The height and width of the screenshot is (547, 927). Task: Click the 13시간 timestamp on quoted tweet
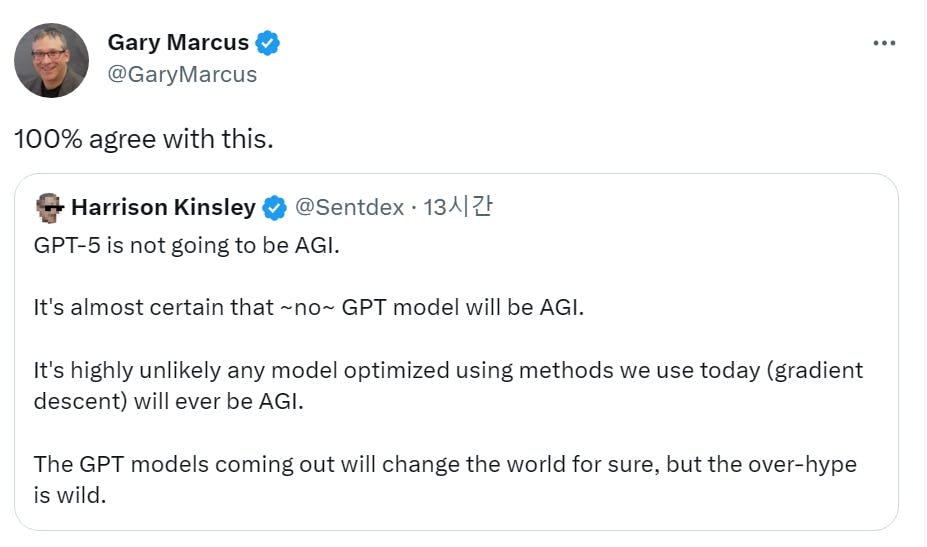[x=458, y=206]
